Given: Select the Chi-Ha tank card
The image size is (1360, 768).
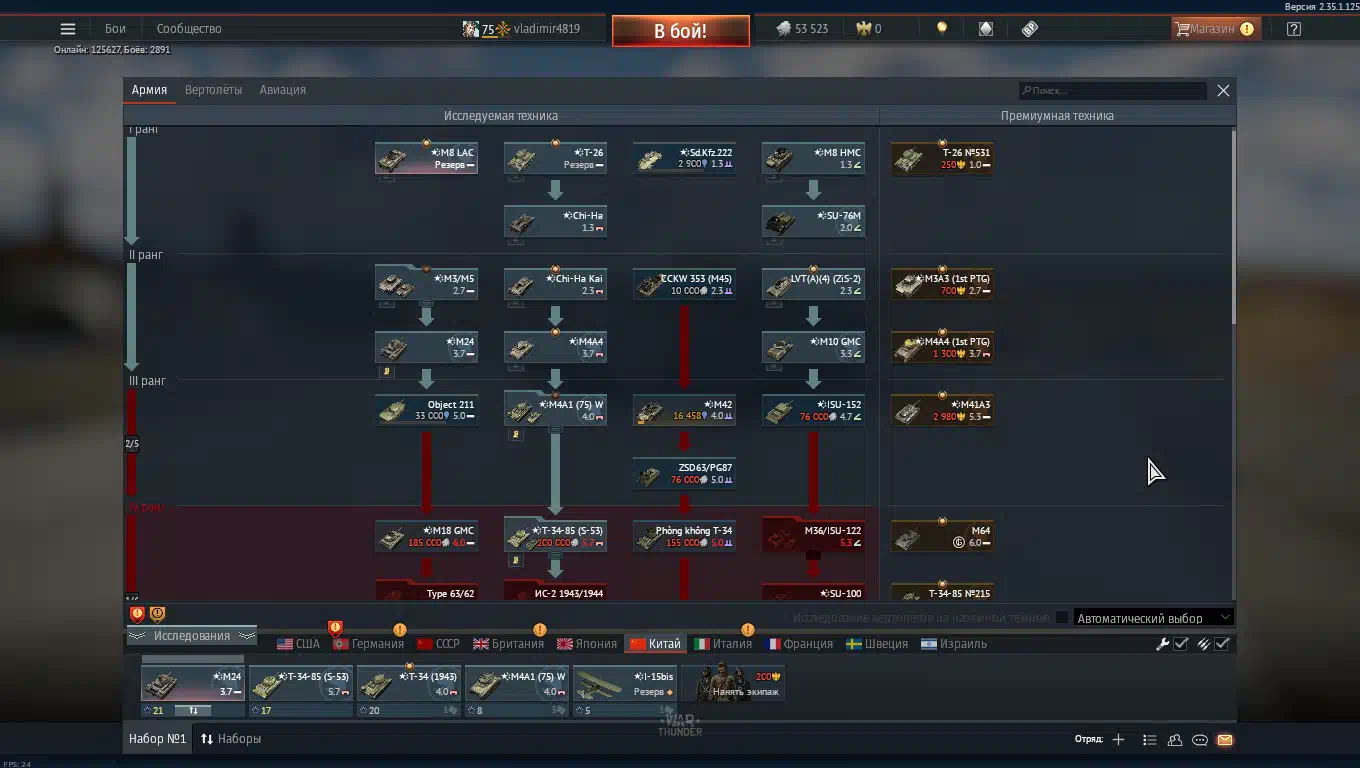Looking at the screenshot, I should coord(555,221).
